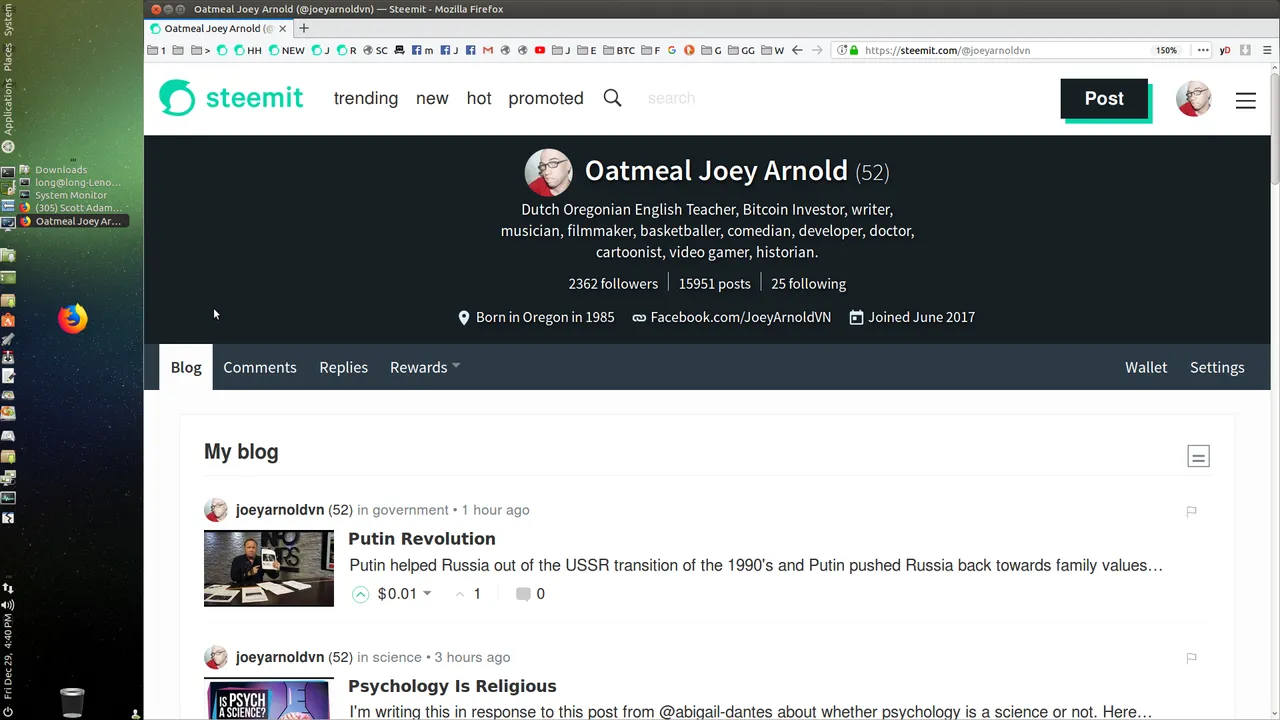
Task: Click the 'SC' globe bookmark
Action: 375,50
